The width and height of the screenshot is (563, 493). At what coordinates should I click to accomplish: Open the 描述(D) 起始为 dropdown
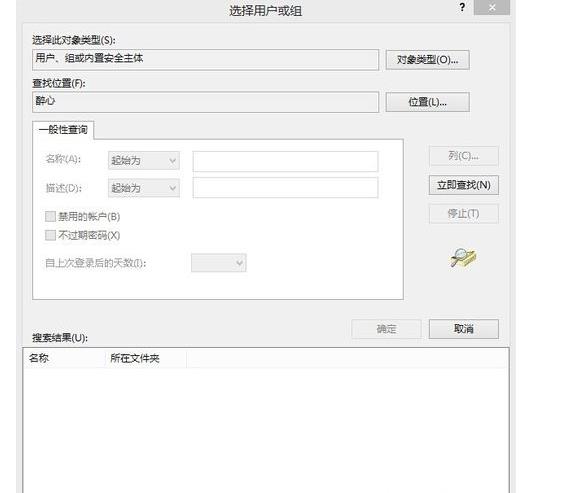[x=144, y=188]
